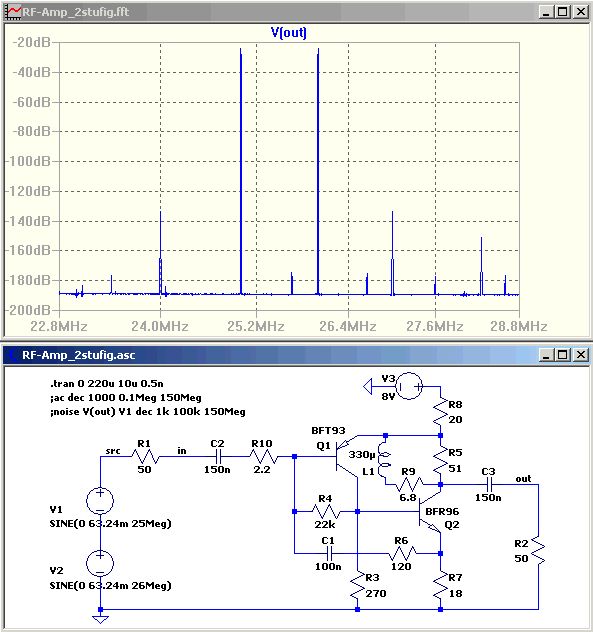Maximize the FFT plot window
Viewport: 593px width, 632px height.
click(563, 12)
